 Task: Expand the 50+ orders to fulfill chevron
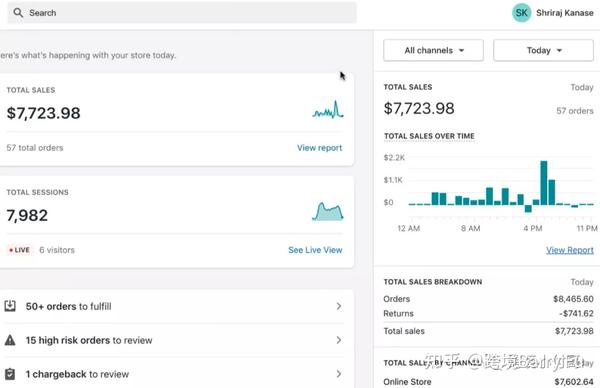tap(339, 306)
